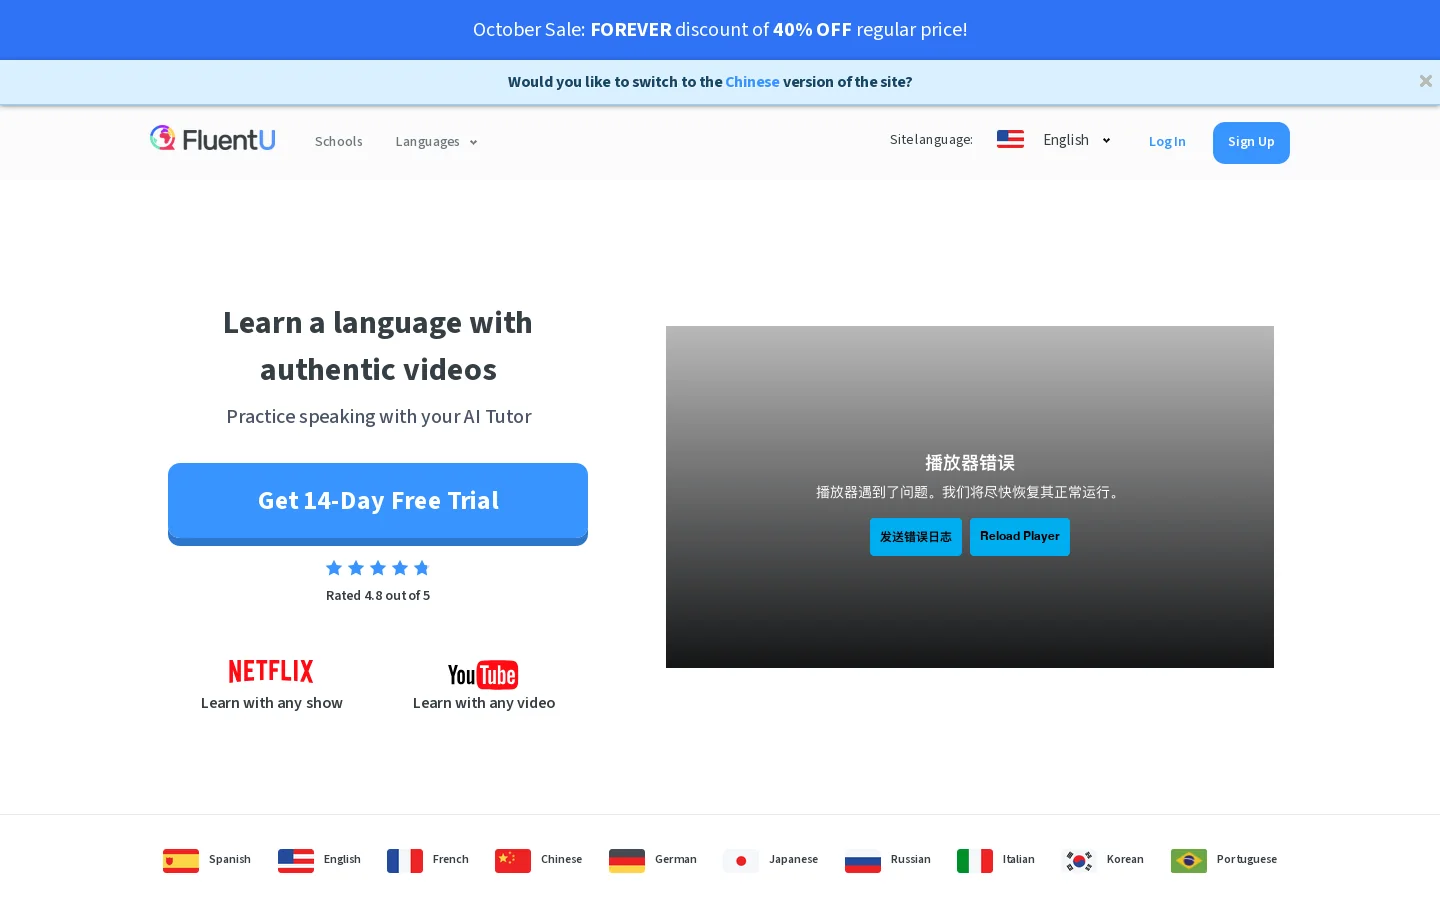The height and width of the screenshot is (900, 1440).
Task: Click the 'Learn with any video' text
Action: [484, 703]
